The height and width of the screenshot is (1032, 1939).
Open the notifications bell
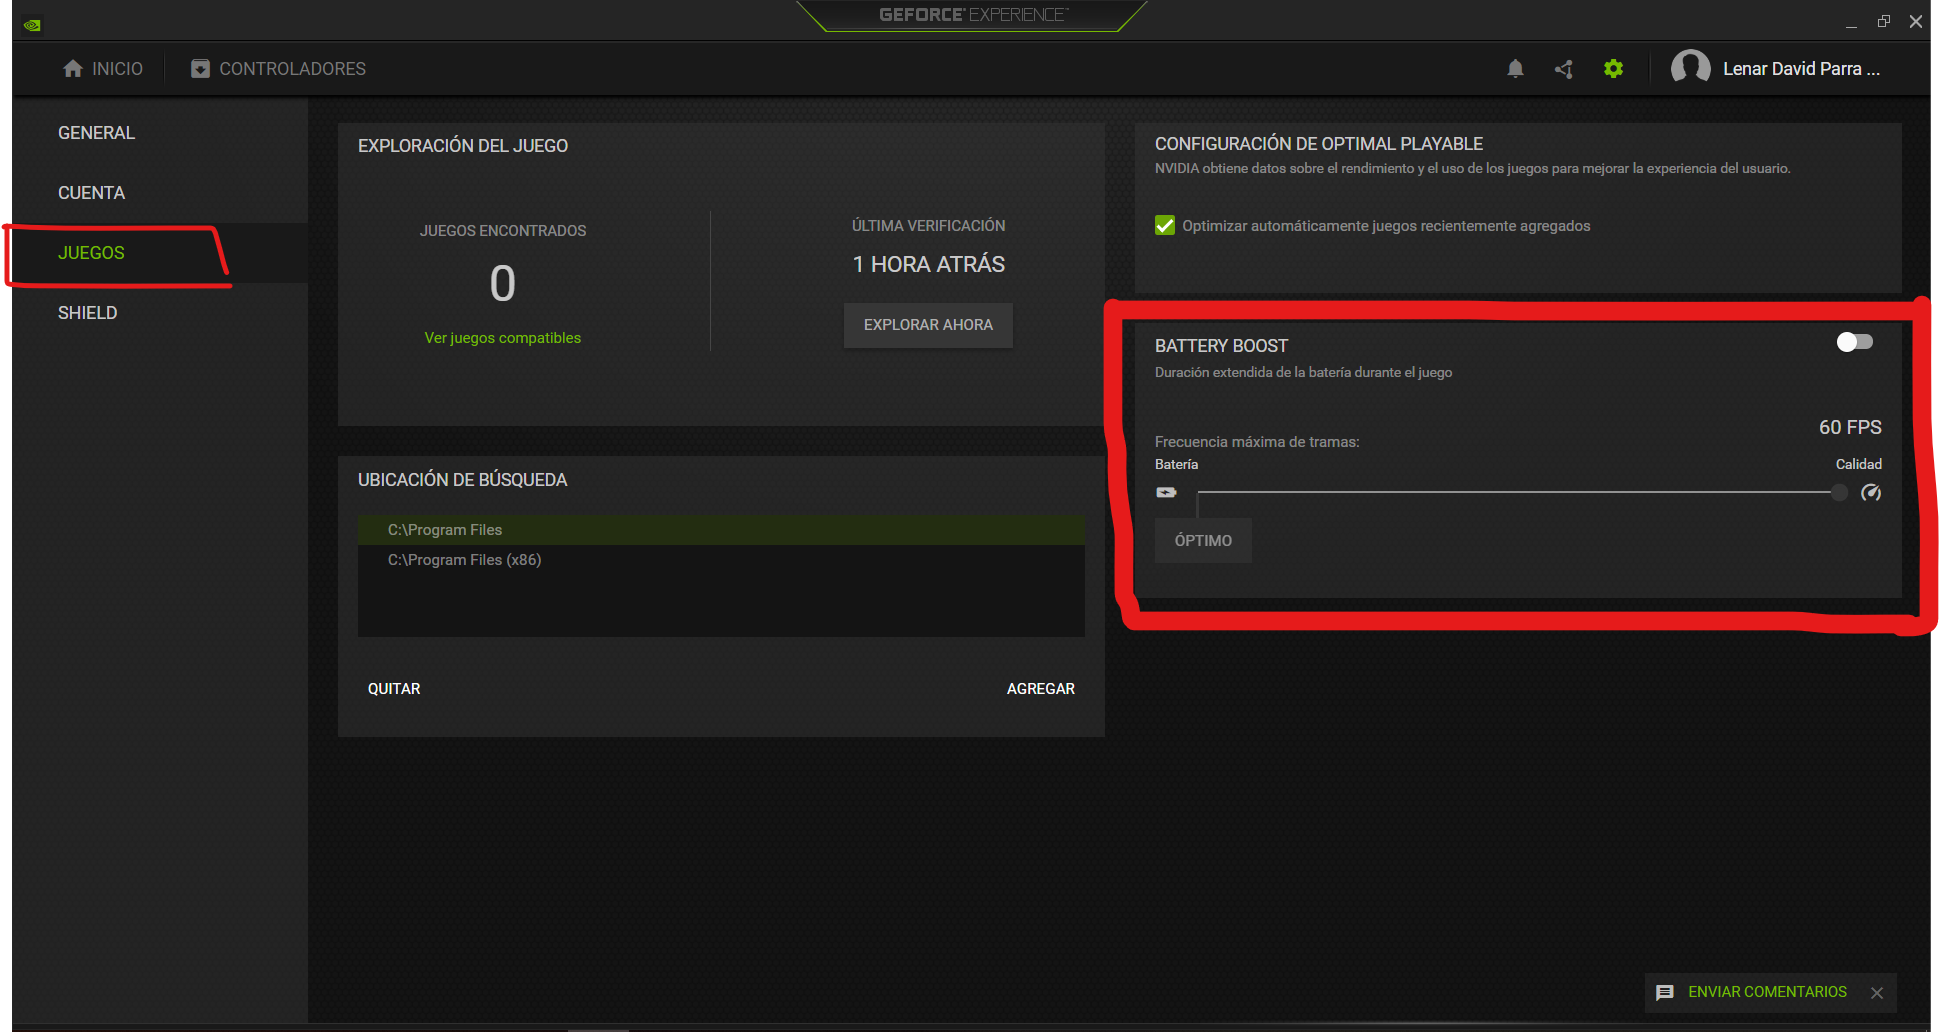pyautogui.click(x=1515, y=69)
